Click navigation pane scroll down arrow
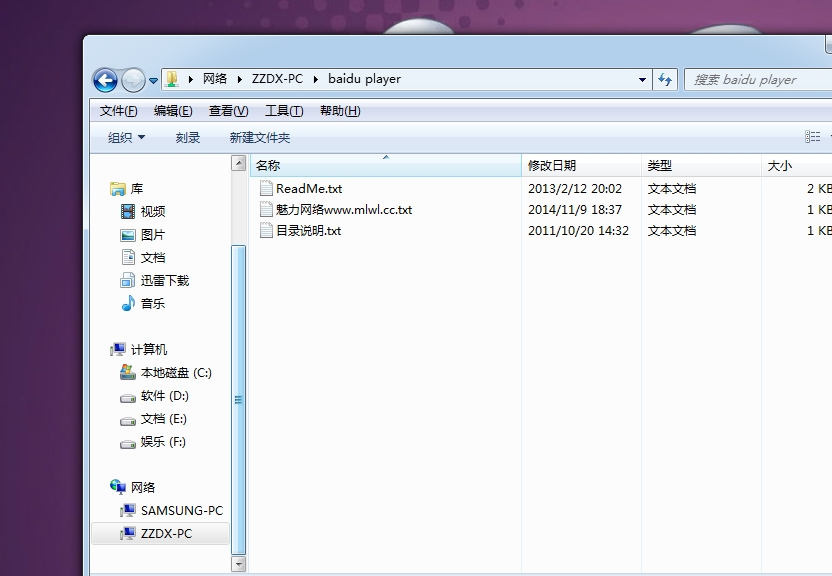 click(239, 564)
